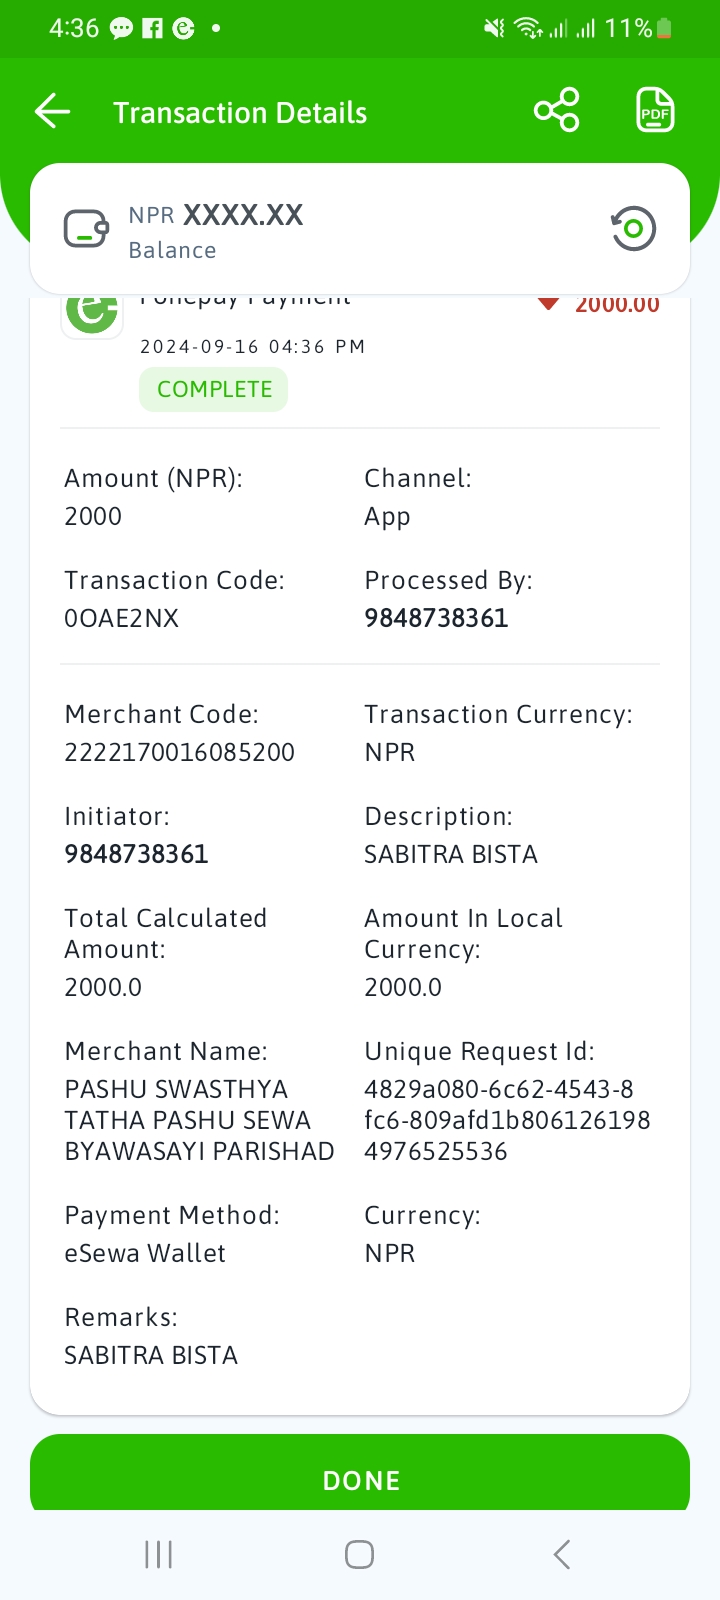
Task: Tap the Android home button
Action: pyautogui.click(x=359, y=1554)
